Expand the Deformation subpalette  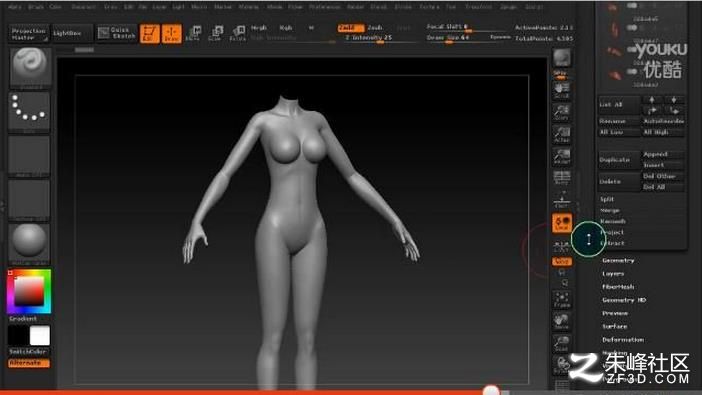623,340
